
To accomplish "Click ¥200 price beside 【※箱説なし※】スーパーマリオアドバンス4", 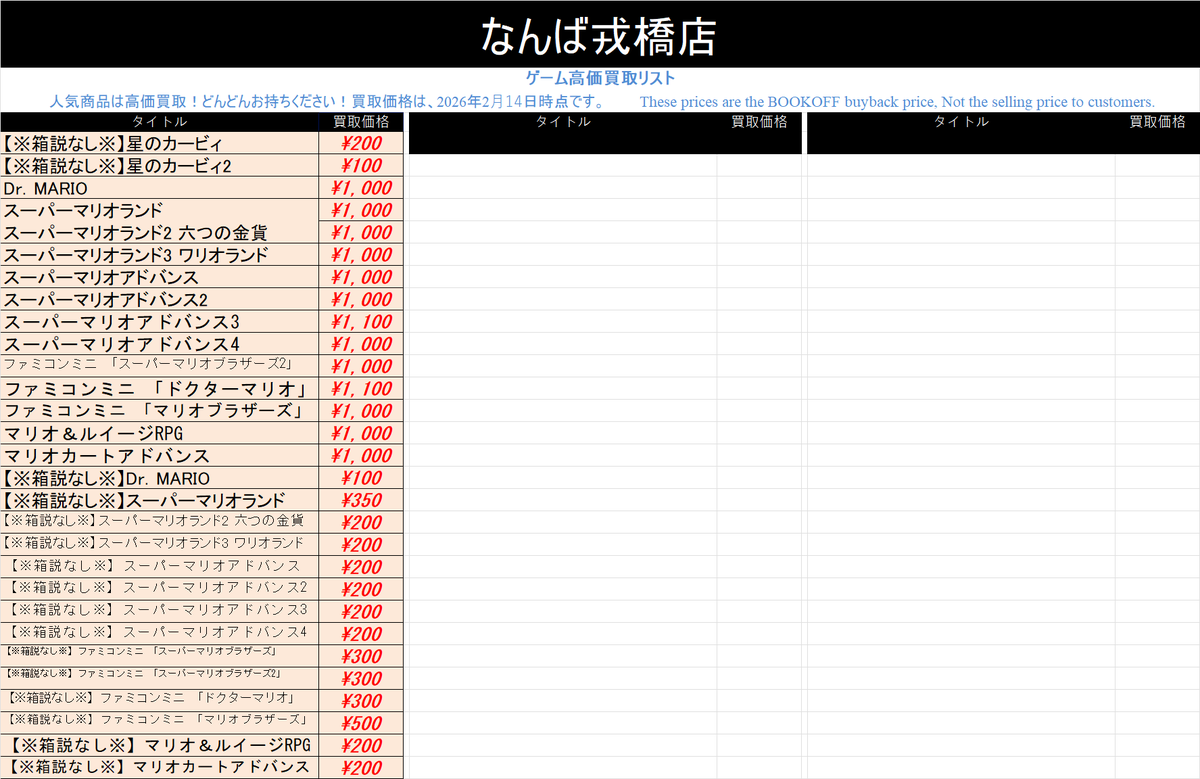I will [x=361, y=634].
